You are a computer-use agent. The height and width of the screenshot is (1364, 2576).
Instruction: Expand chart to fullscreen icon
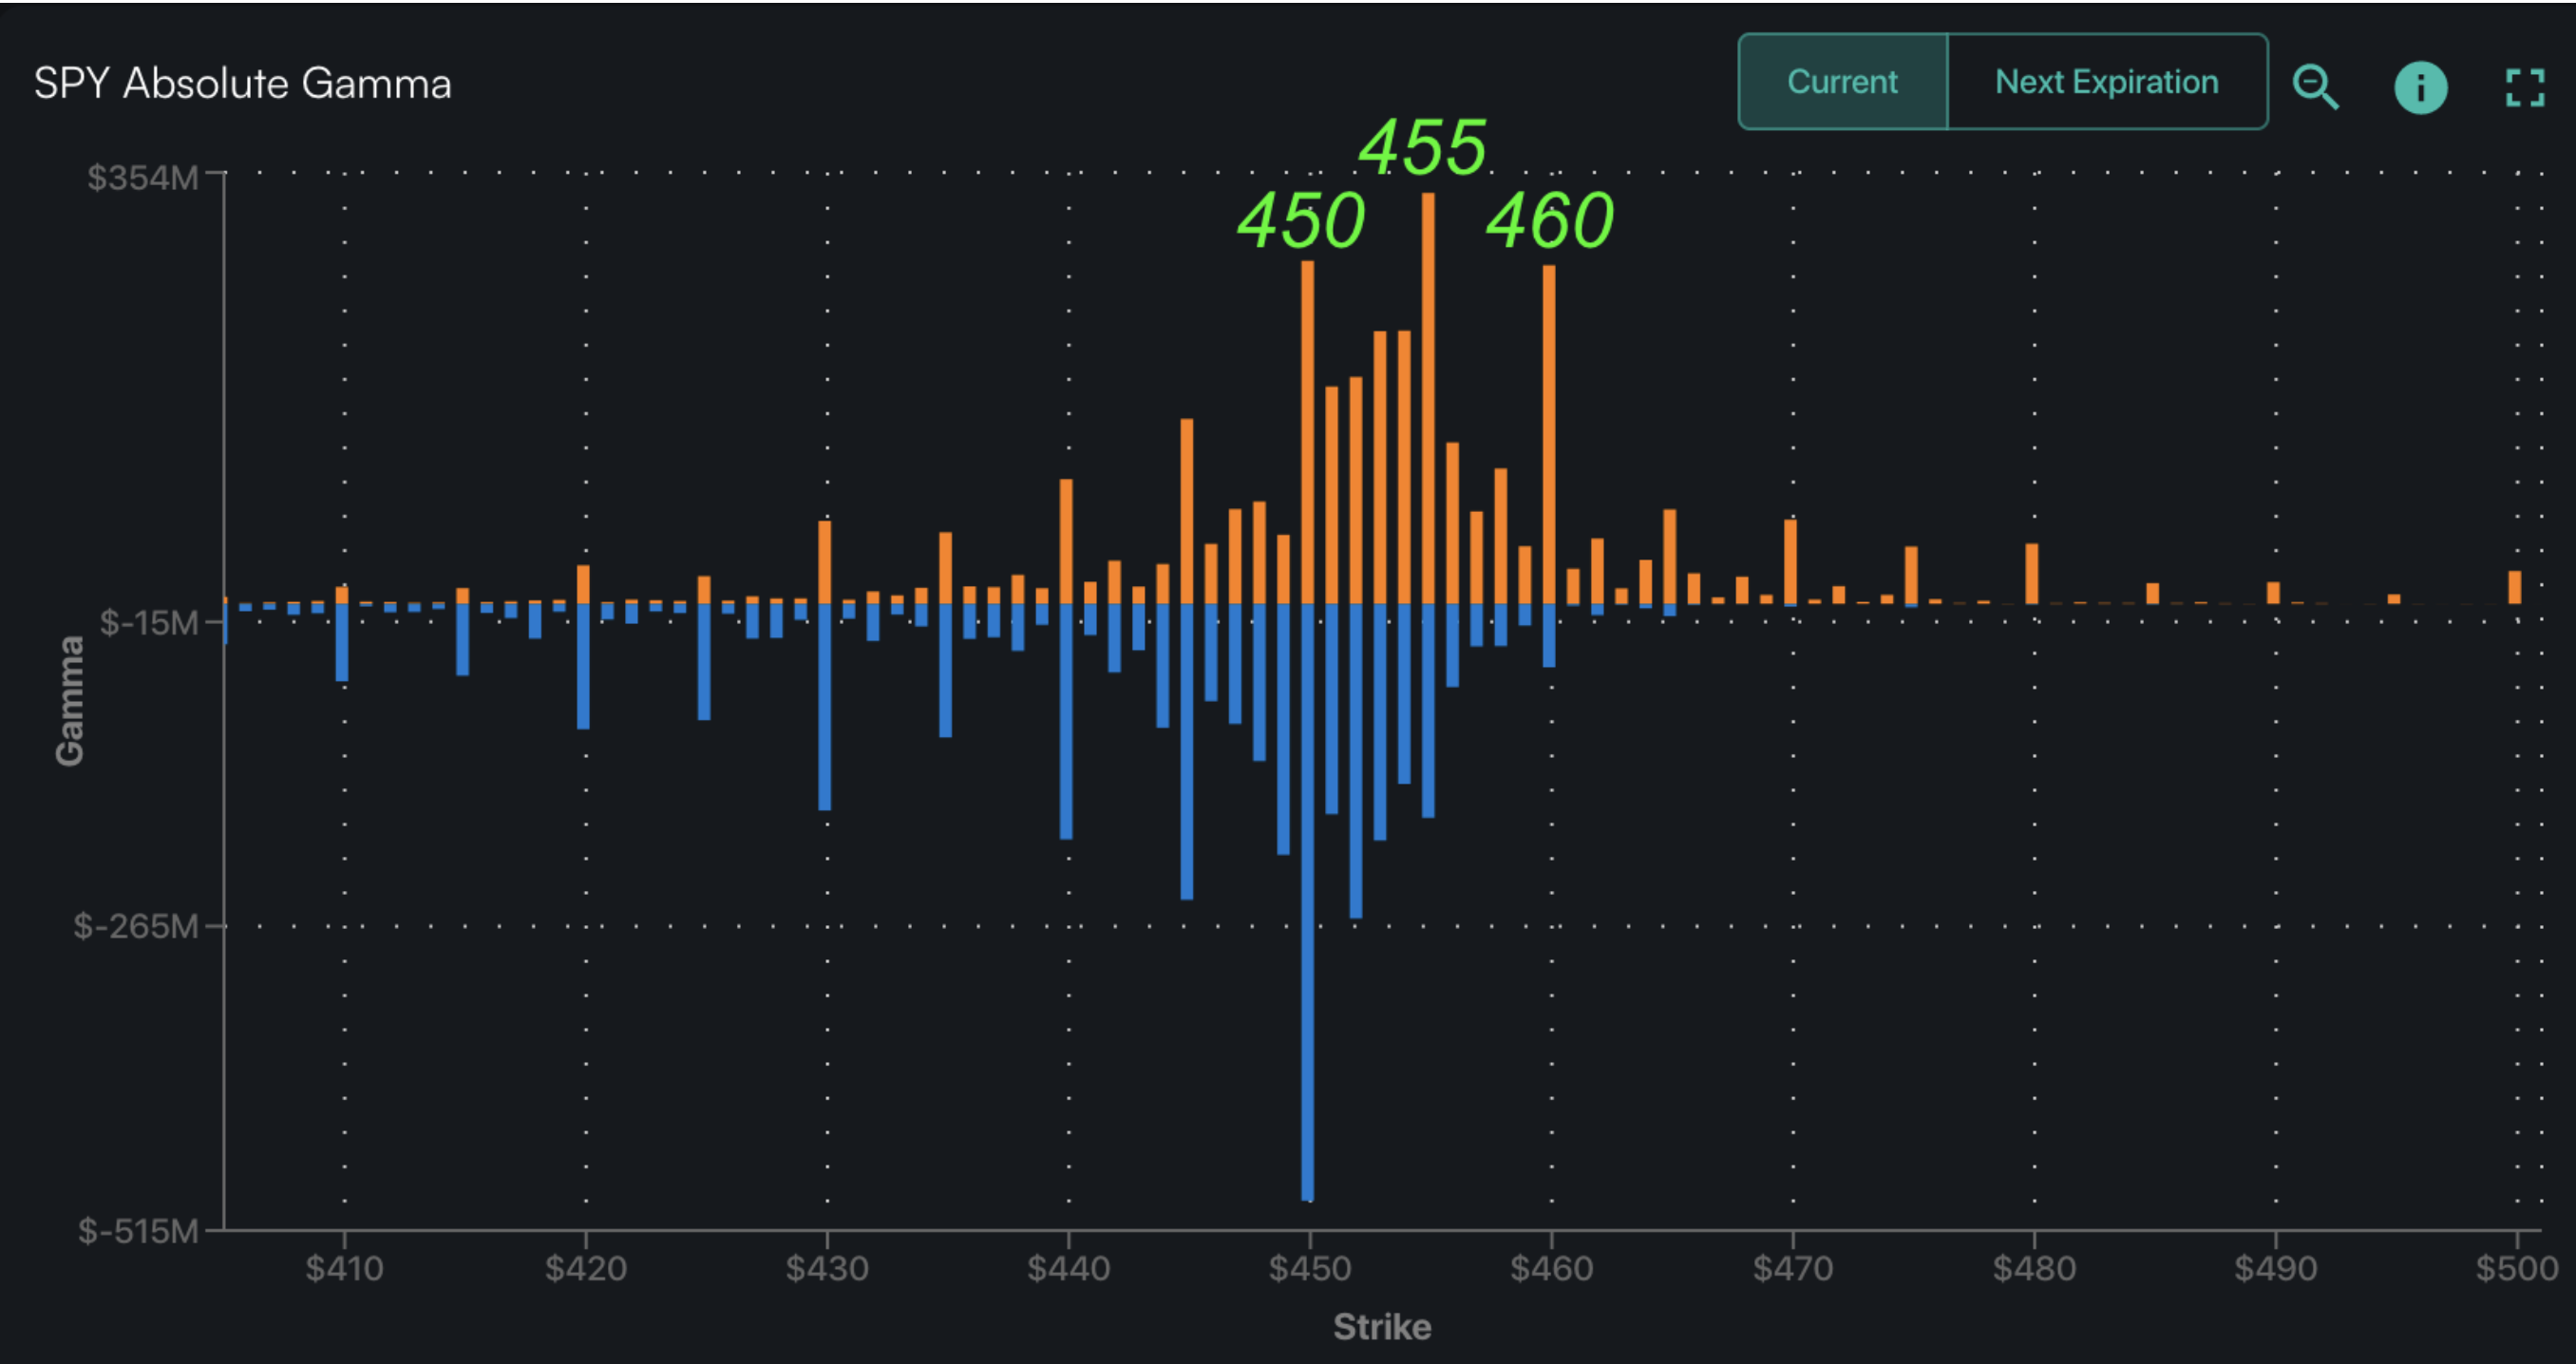[2524, 87]
